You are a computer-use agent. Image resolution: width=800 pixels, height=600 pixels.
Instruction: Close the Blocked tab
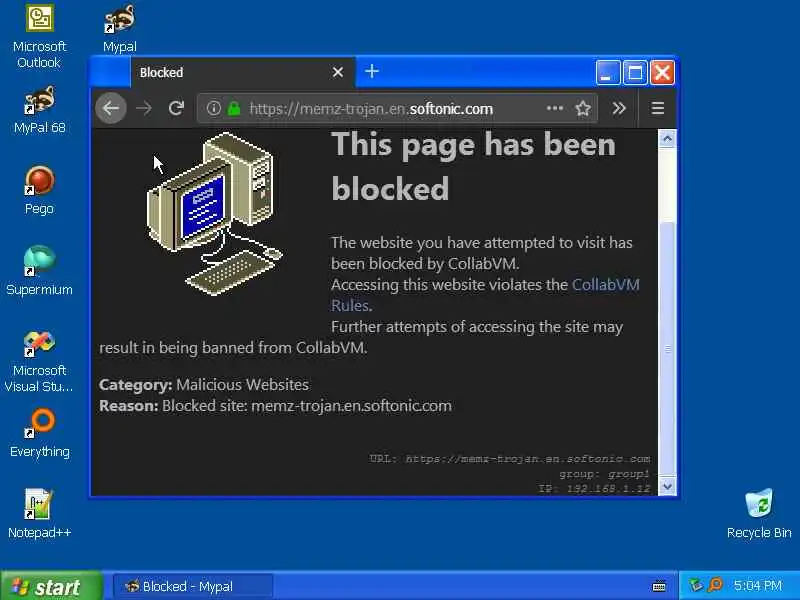338,72
